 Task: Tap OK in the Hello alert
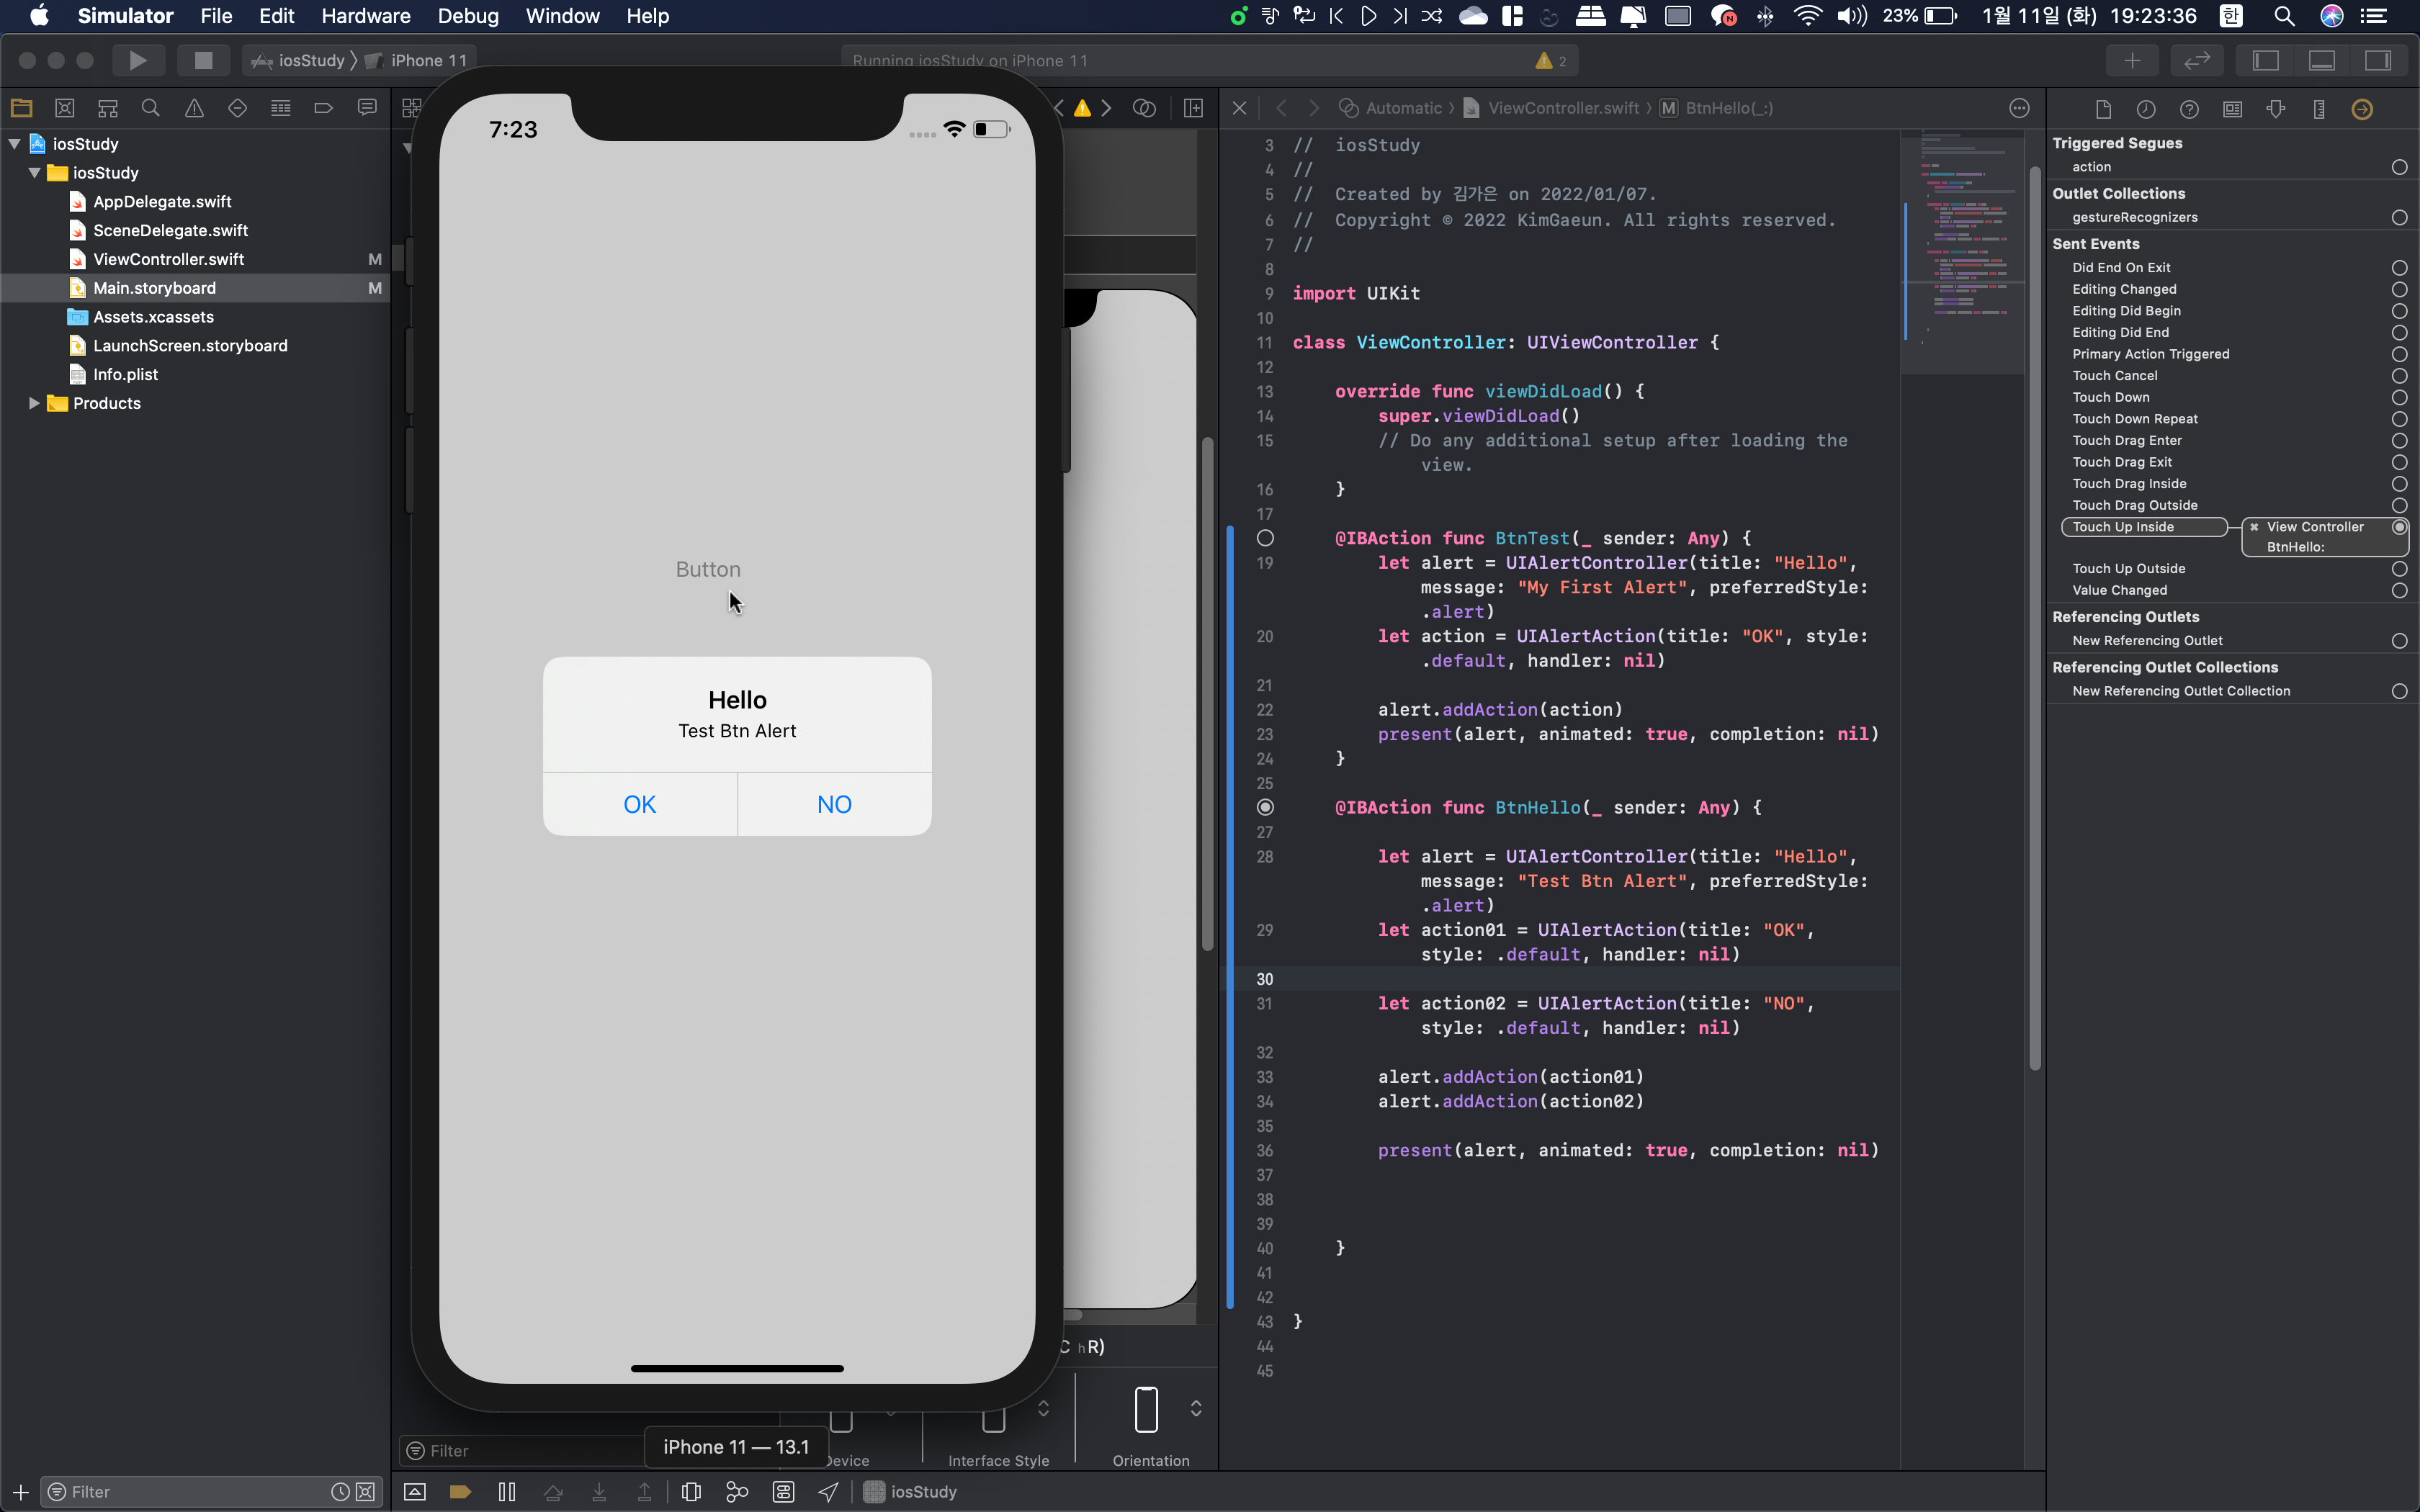click(x=639, y=804)
